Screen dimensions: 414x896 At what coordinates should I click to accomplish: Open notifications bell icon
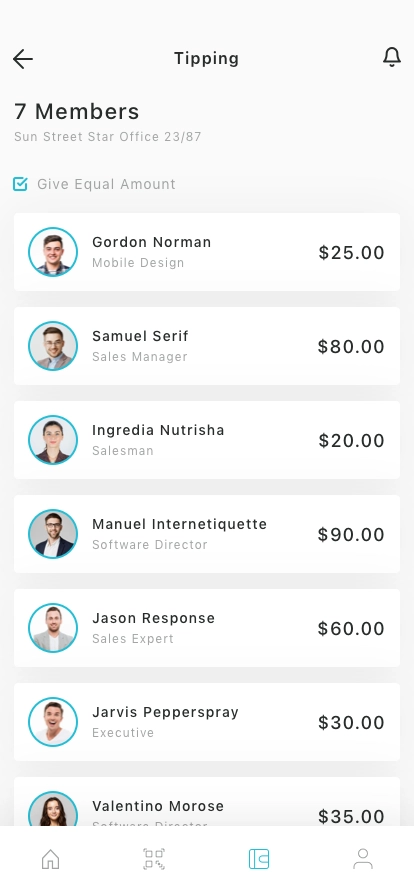[392, 58]
